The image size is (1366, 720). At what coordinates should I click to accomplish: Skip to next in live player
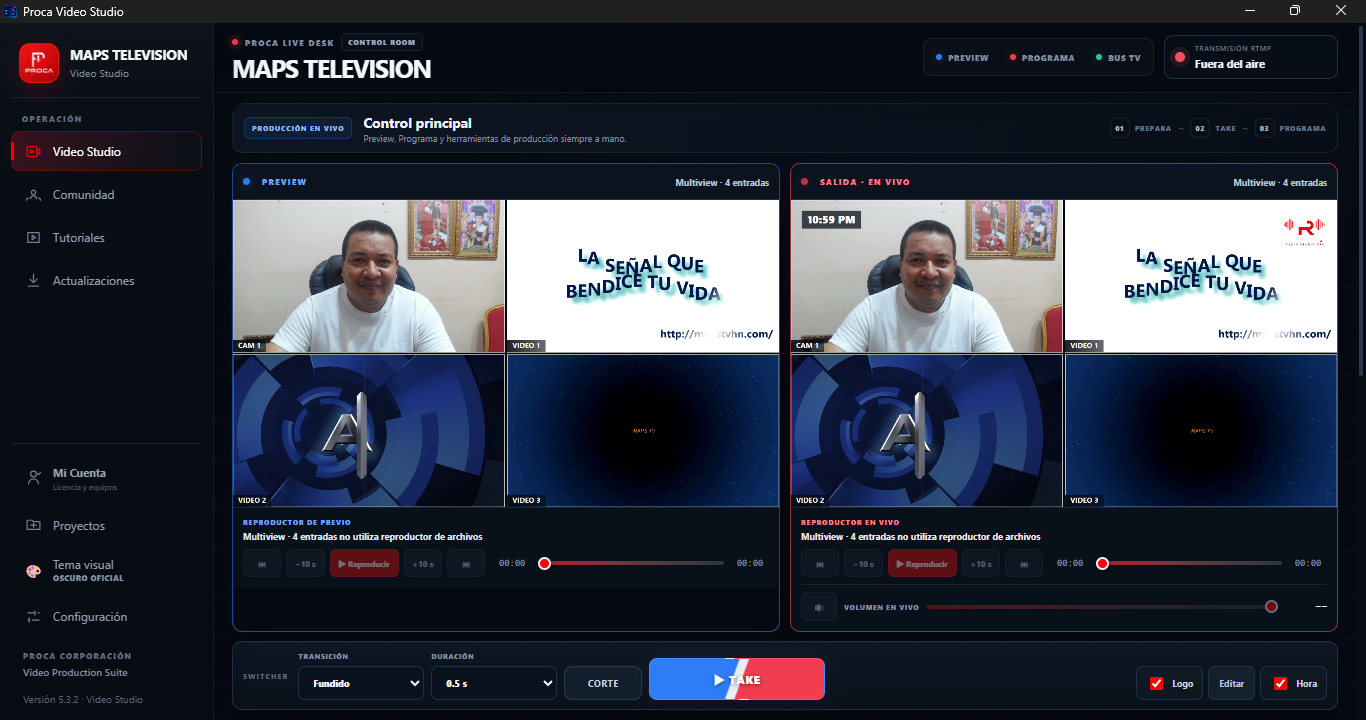(1024, 563)
